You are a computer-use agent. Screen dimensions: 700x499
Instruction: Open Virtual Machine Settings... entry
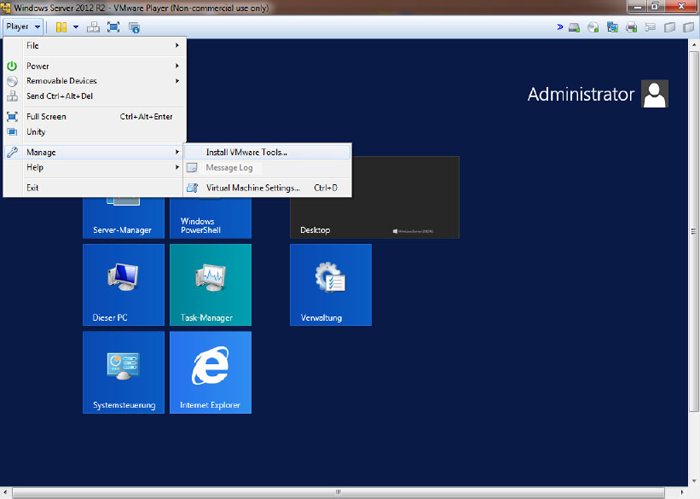(267, 188)
